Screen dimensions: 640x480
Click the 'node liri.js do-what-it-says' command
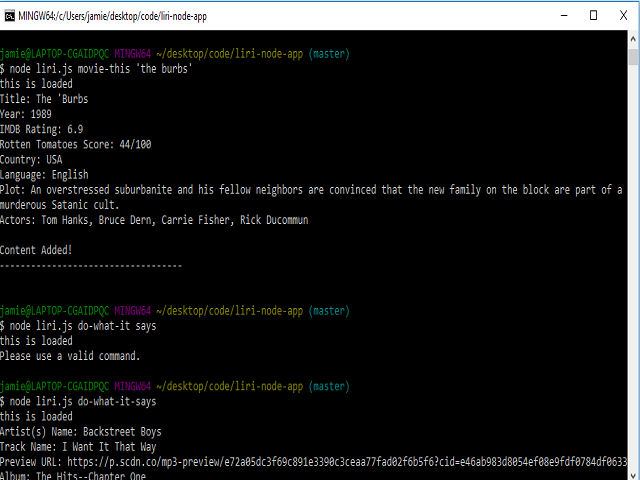[82, 401]
